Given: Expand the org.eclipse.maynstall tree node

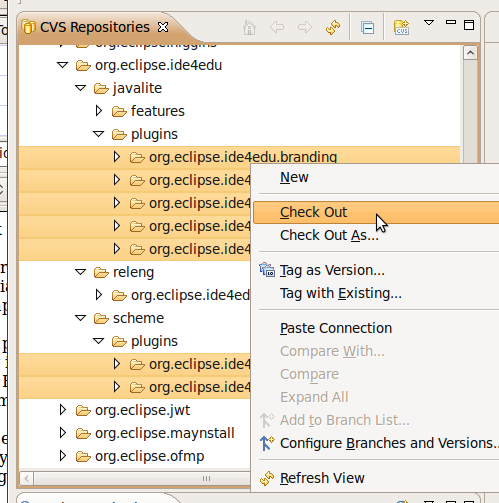Looking at the screenshot, I should (63, 433).
